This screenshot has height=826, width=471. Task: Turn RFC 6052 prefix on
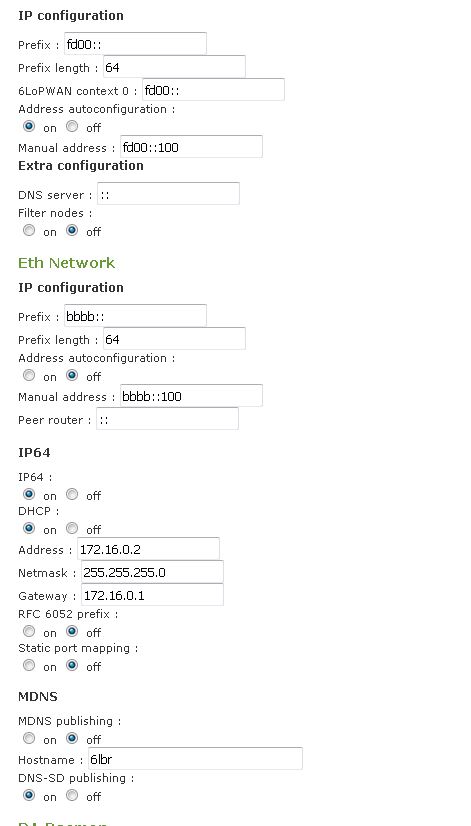click(x=30, y=631)
